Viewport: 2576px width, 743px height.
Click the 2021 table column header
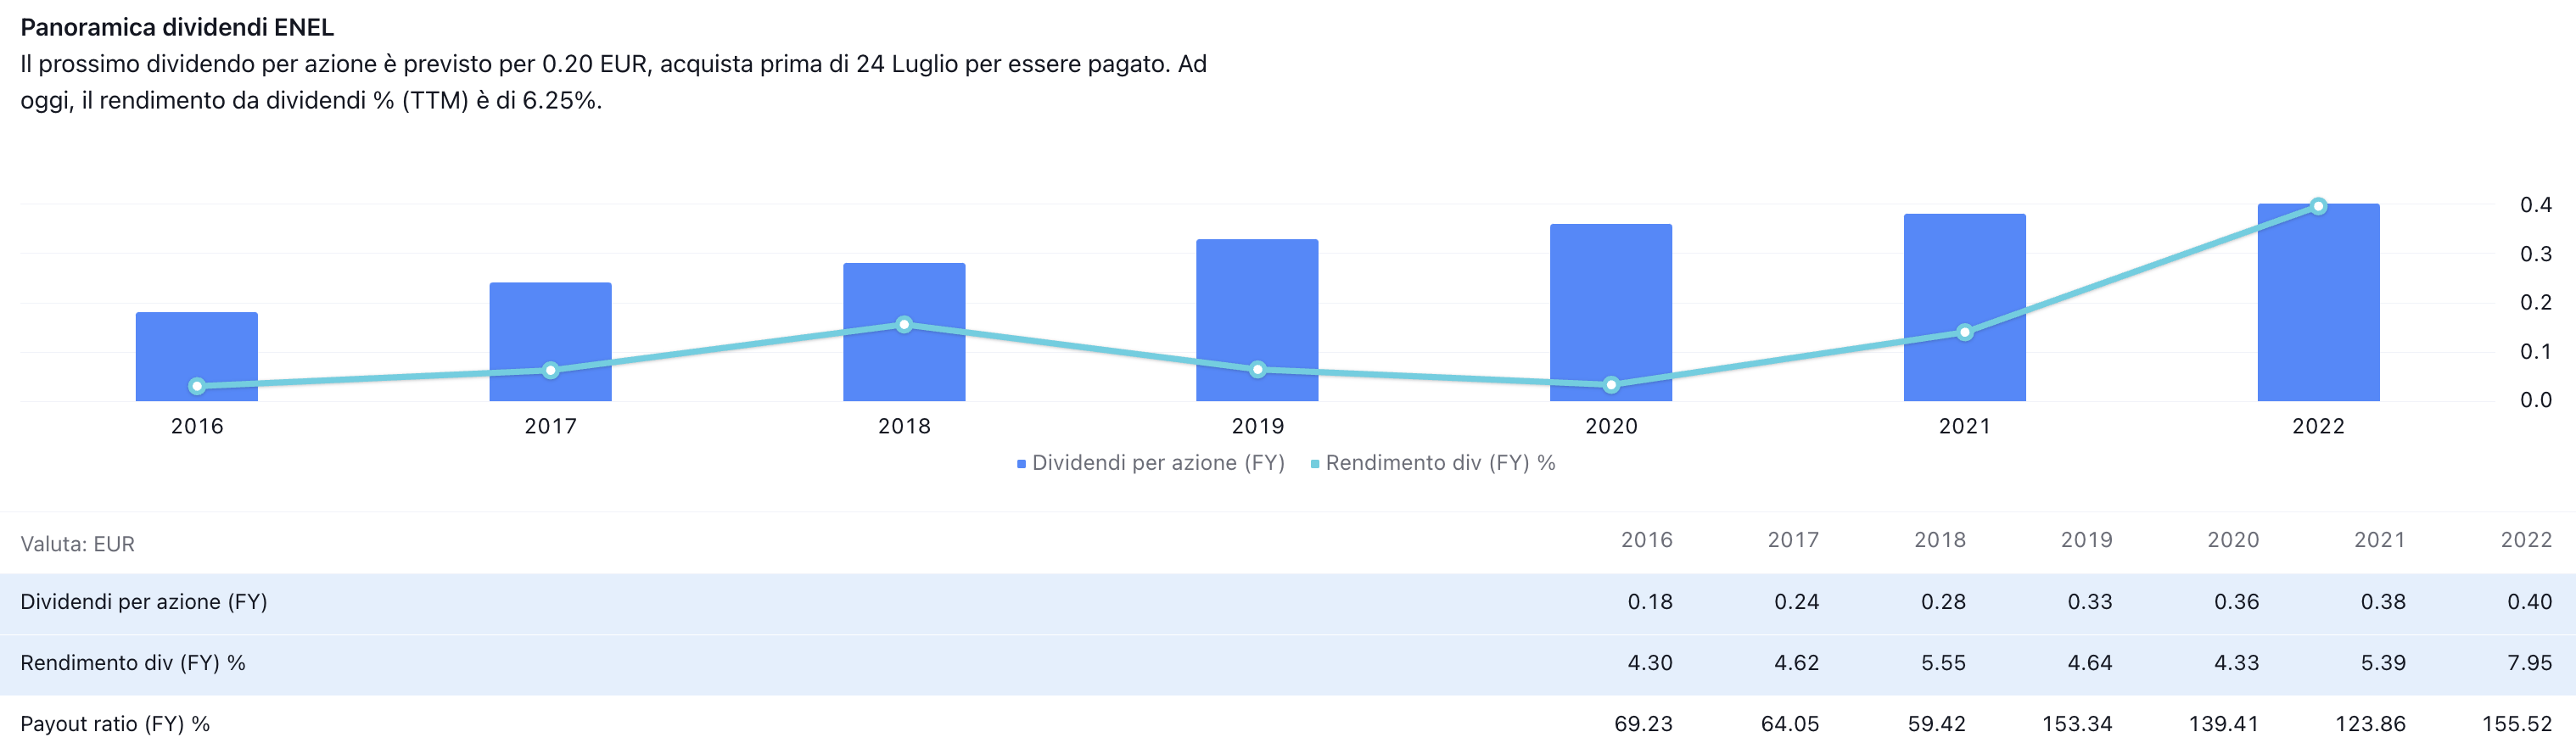click(x=2379, y=540)
